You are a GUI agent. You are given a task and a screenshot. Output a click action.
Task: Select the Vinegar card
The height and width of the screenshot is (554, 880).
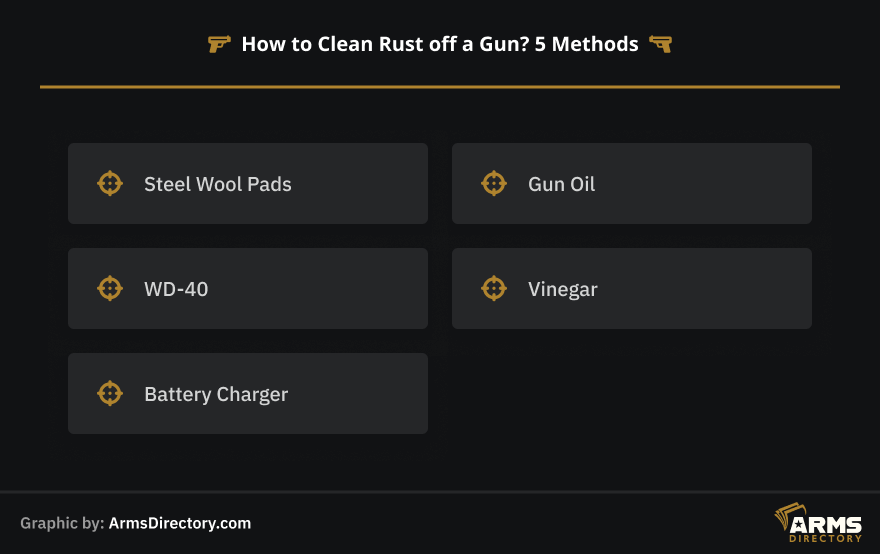[632, 289]
